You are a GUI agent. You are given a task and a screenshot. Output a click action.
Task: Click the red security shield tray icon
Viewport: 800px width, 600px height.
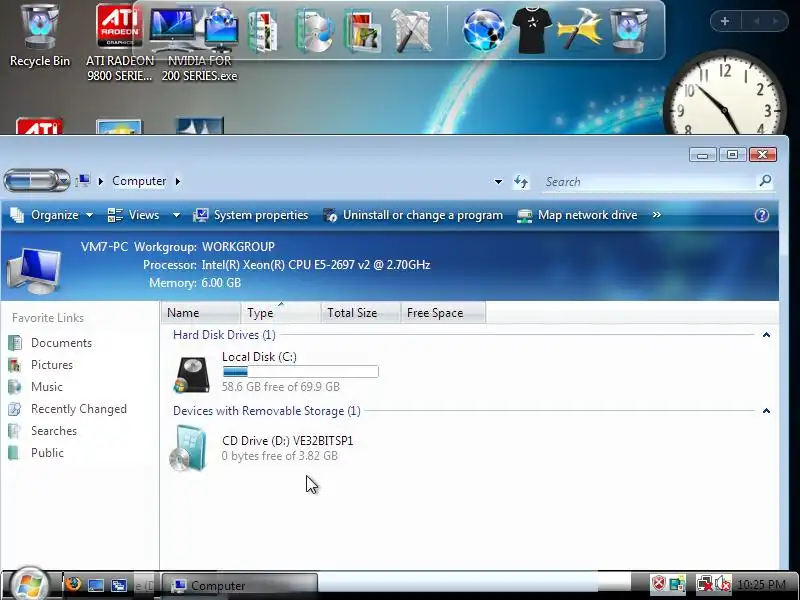coord(659,584)
